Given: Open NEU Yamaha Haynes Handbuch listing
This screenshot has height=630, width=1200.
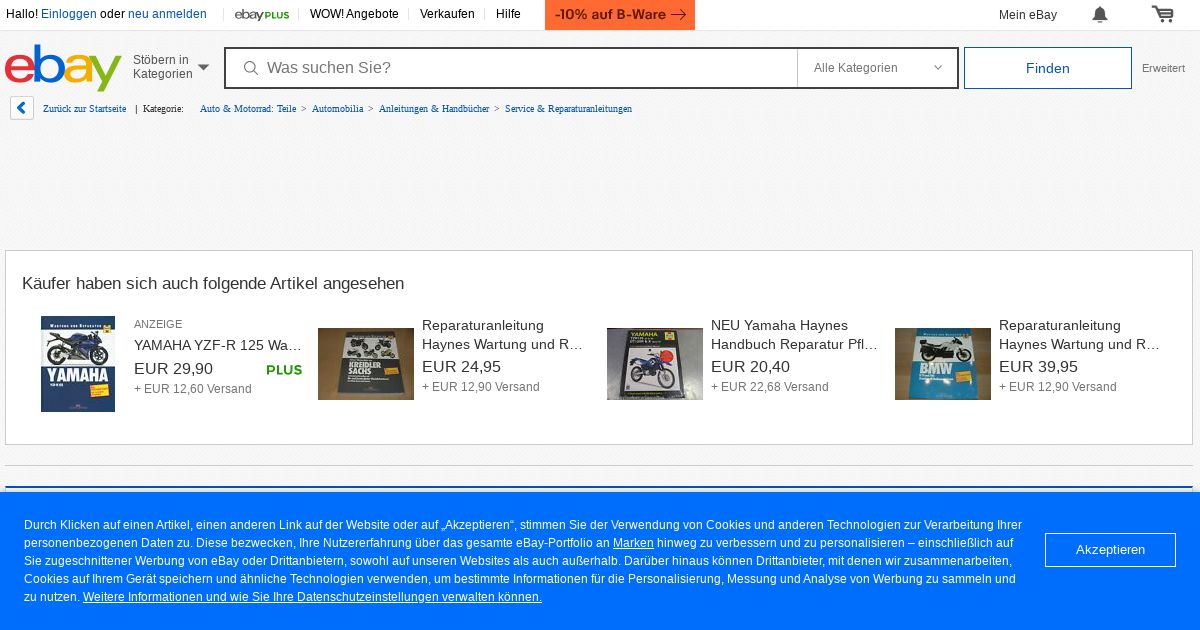Looking at the screenshot, I should (794, 335).
